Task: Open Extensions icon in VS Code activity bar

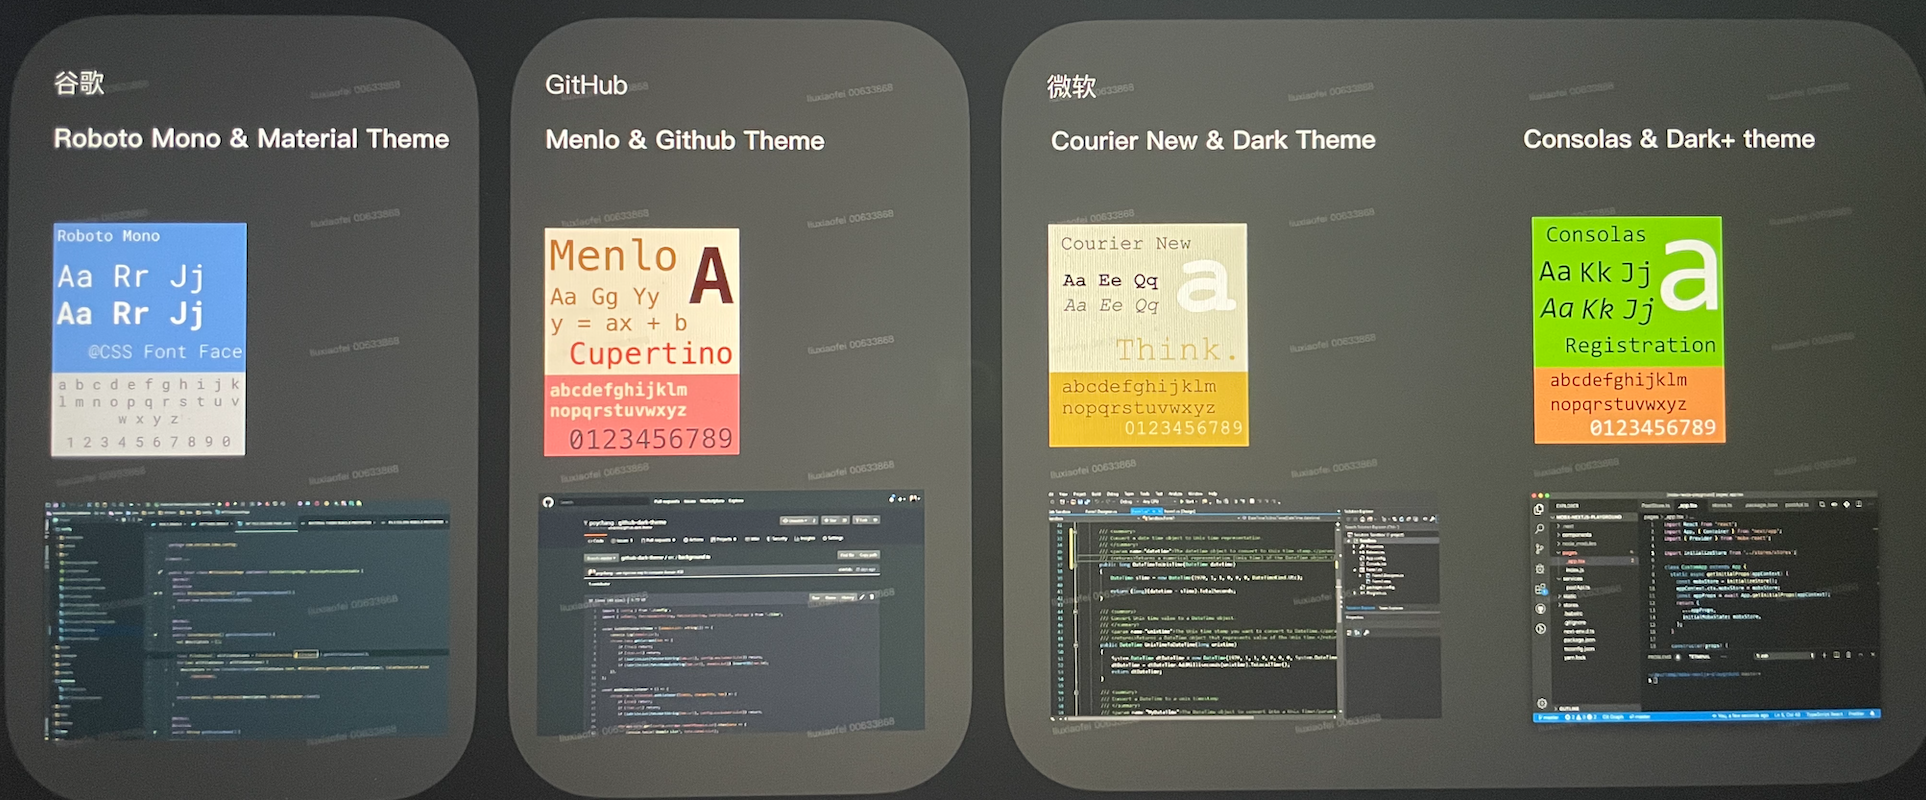Action: [x=1540, y=589]
